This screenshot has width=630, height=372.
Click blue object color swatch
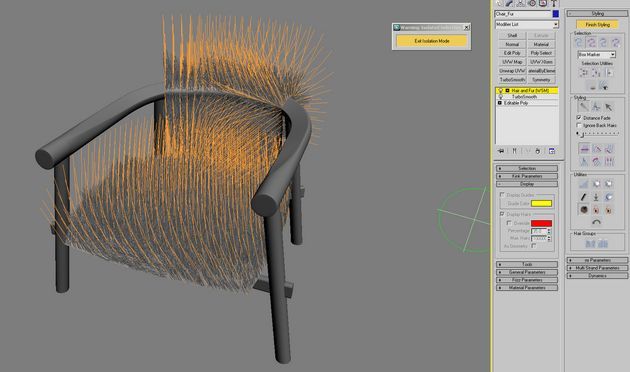click(556, 14)
